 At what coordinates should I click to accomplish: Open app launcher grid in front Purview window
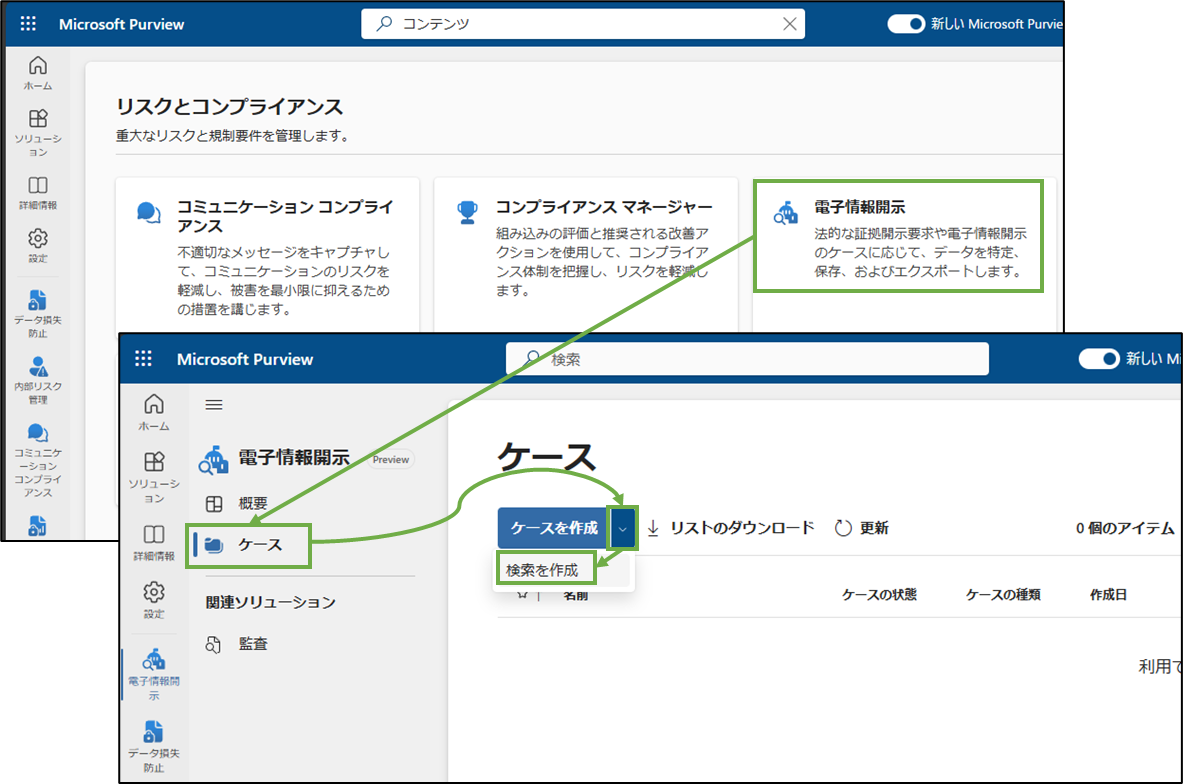[143, 358]
